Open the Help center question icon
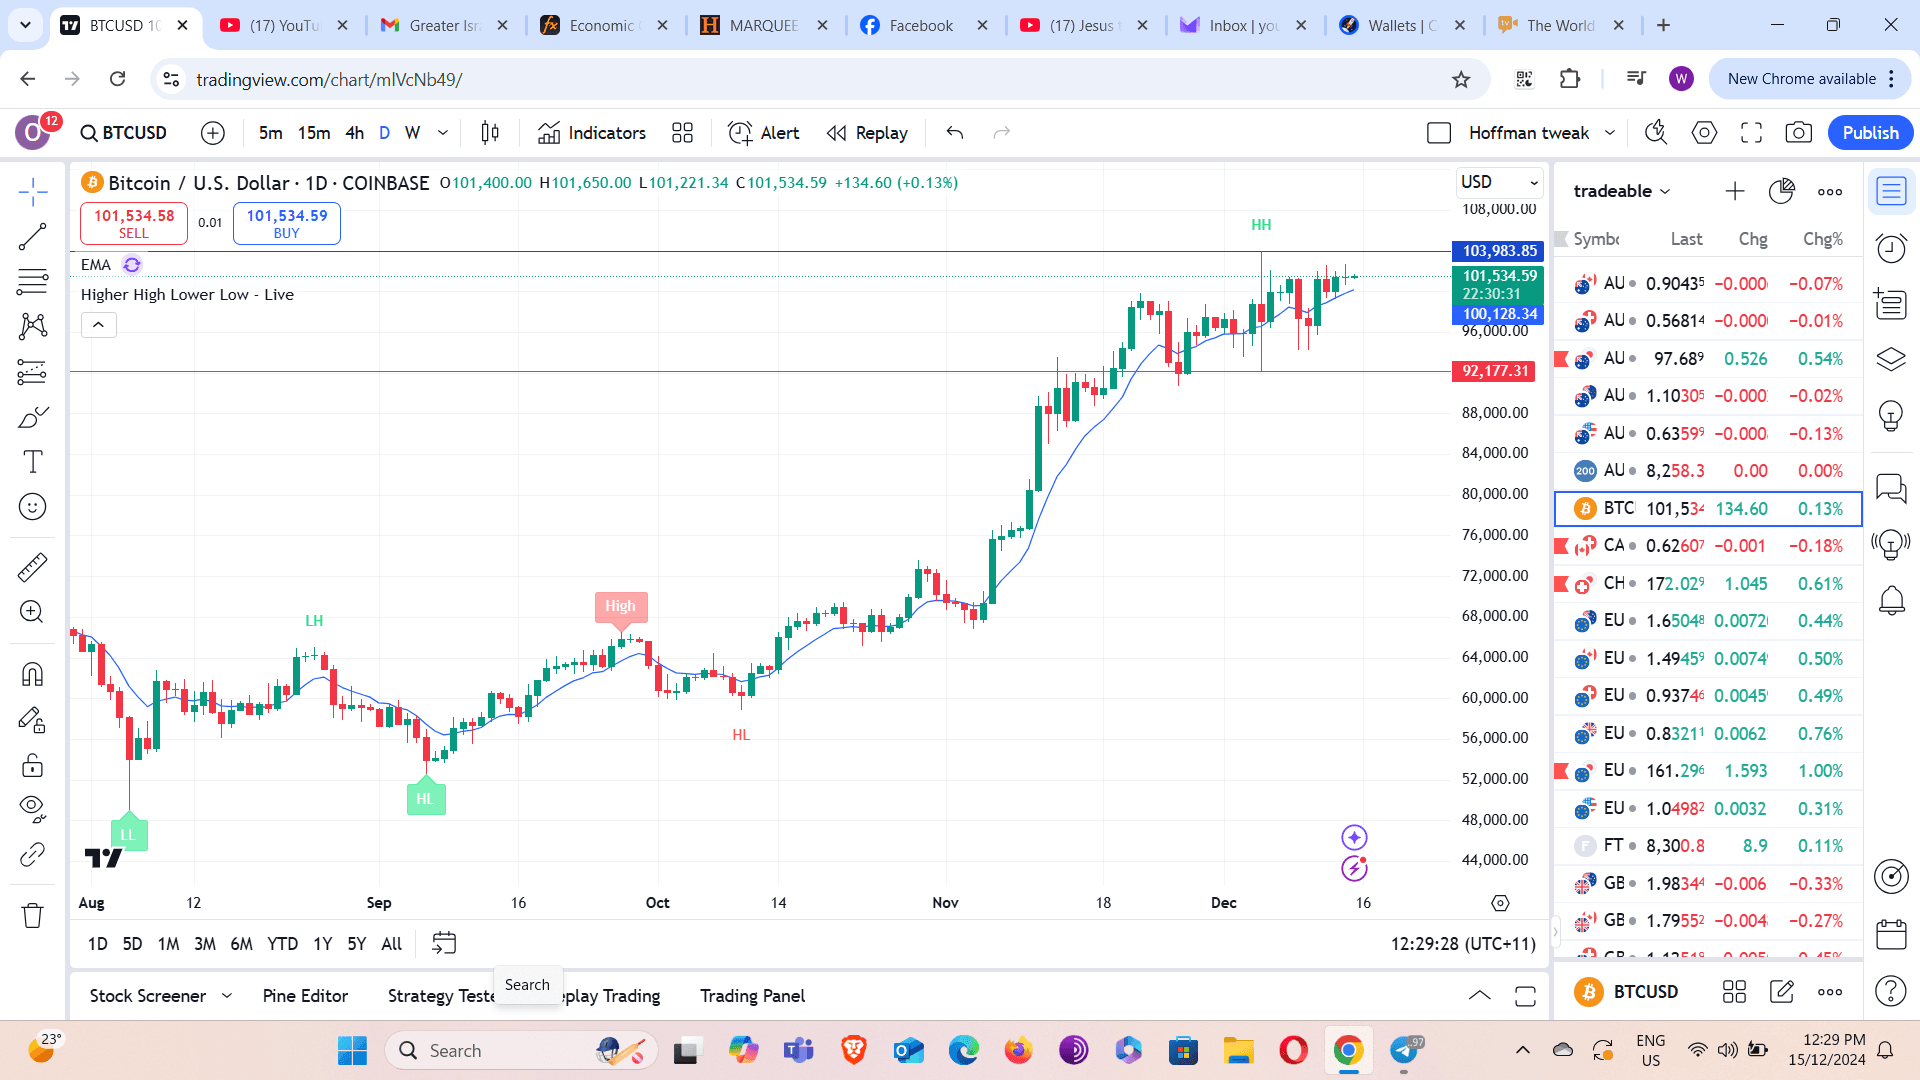This screenshot has height=1080, width=1920. tap(1891, 991)
